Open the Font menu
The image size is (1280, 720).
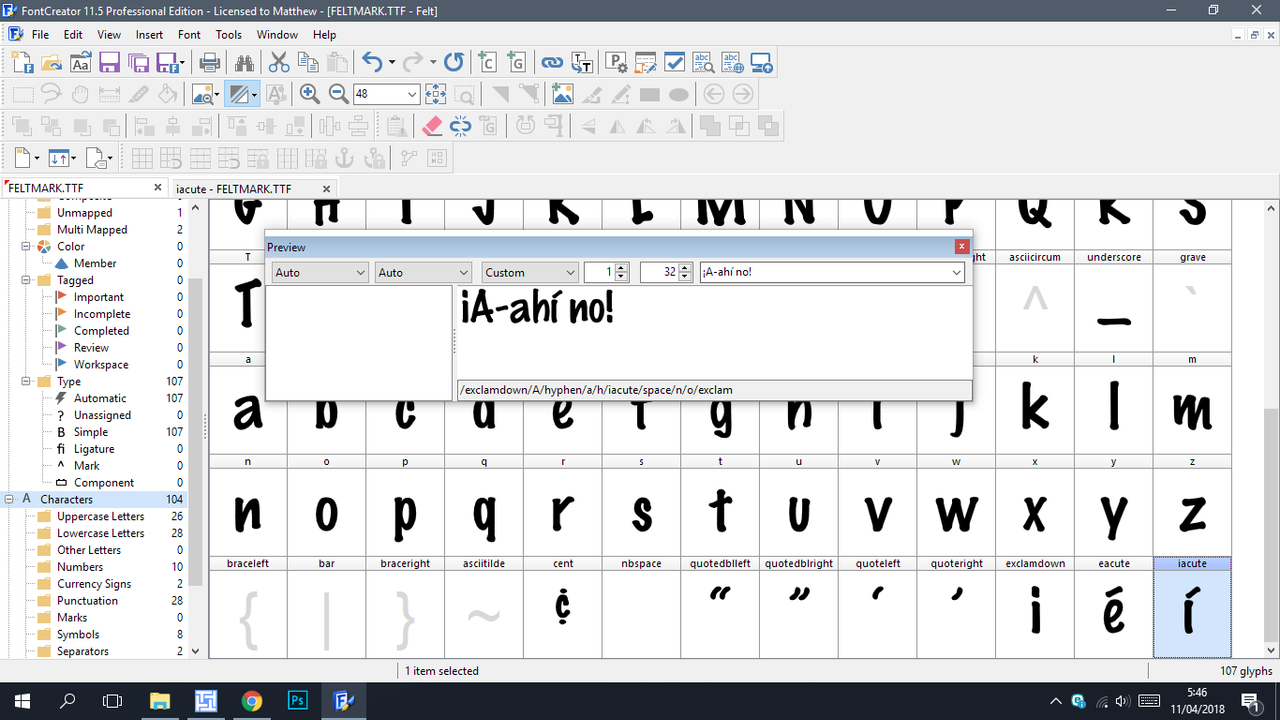[x=189, y=34]
